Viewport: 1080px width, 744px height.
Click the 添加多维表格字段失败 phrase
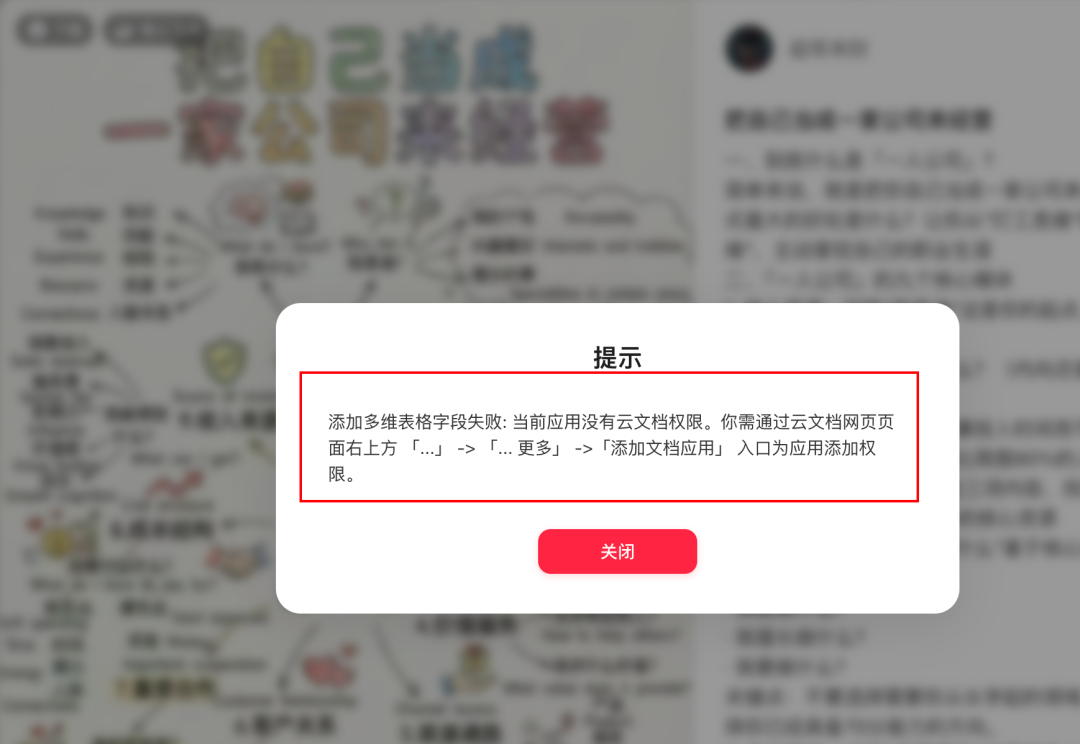click(415, 422)
